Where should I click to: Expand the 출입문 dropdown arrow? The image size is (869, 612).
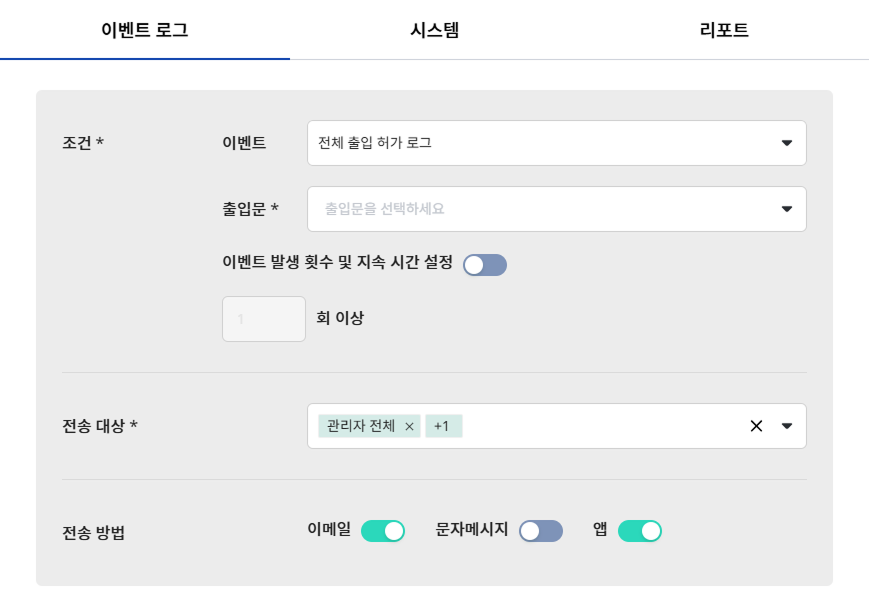pyautogui.click(x=787, y=209)
